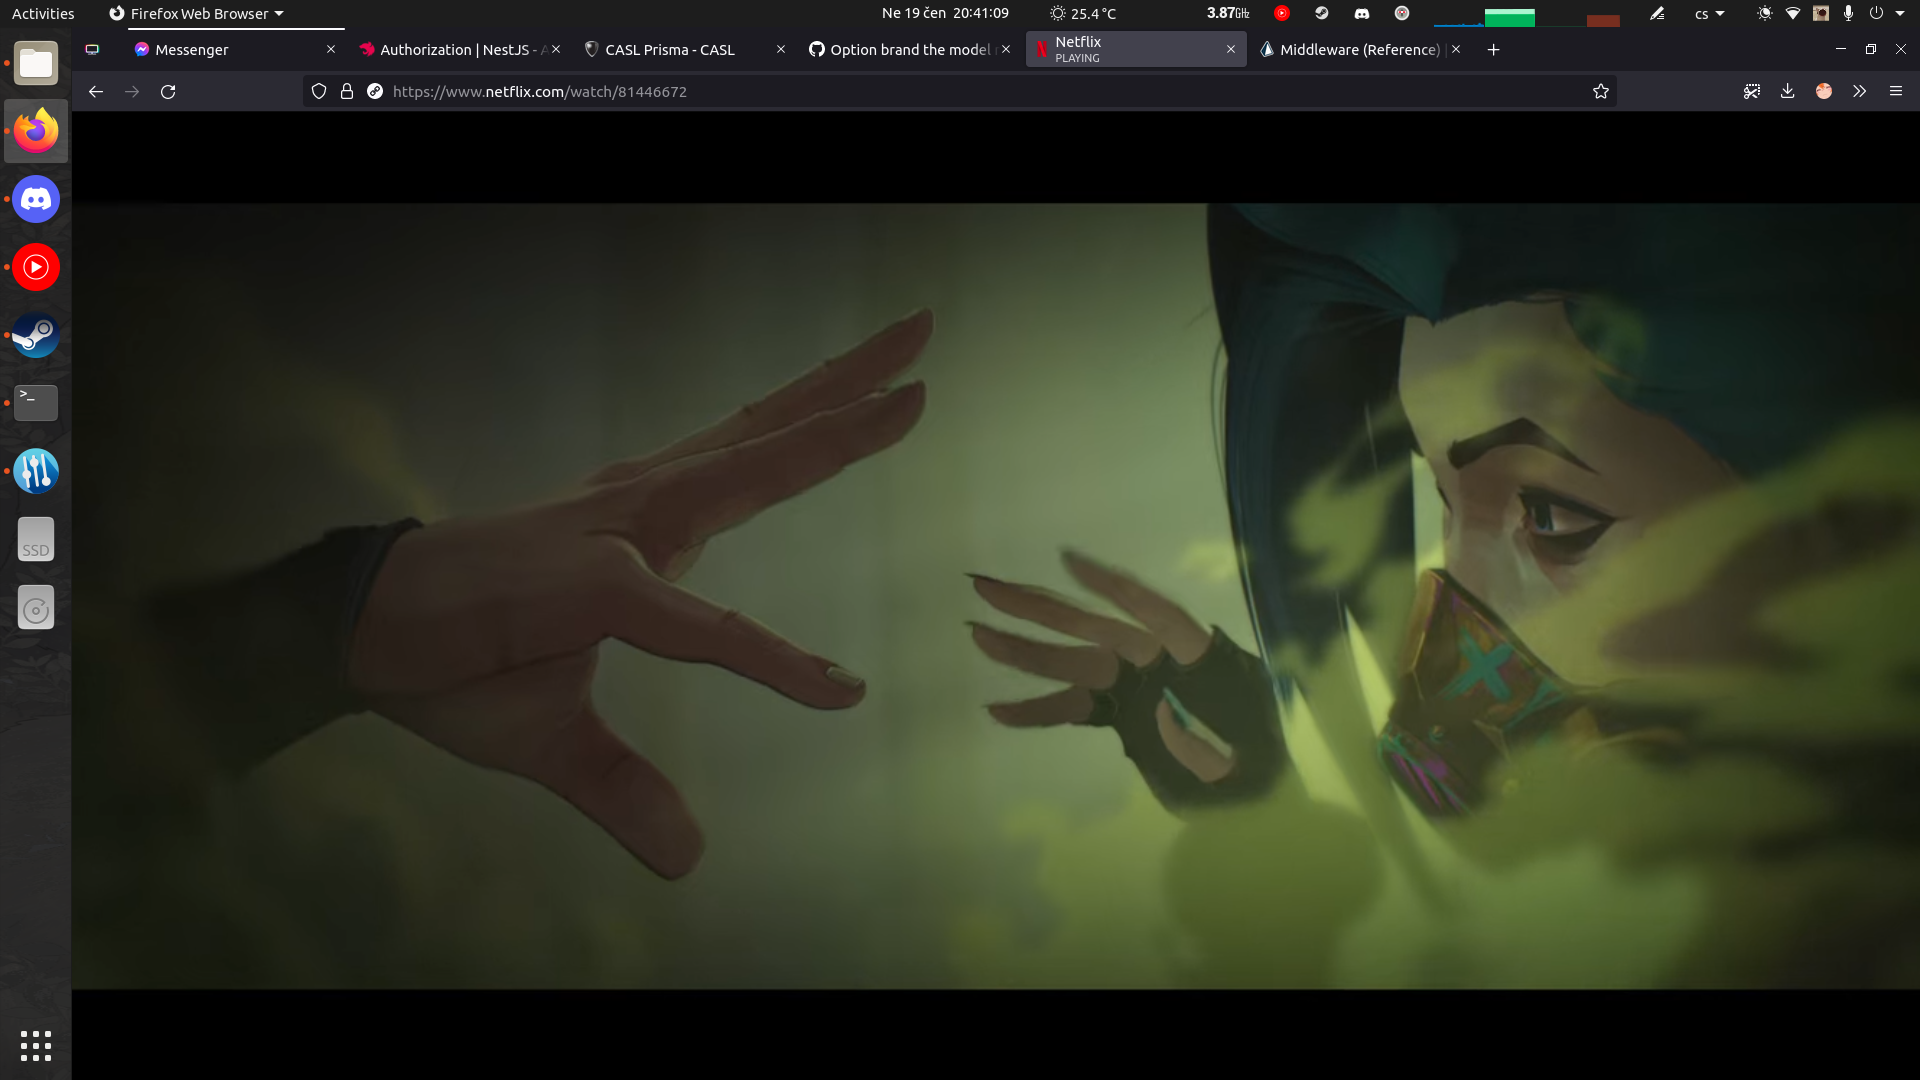Reload the current Netflix page

pos(168,91)
